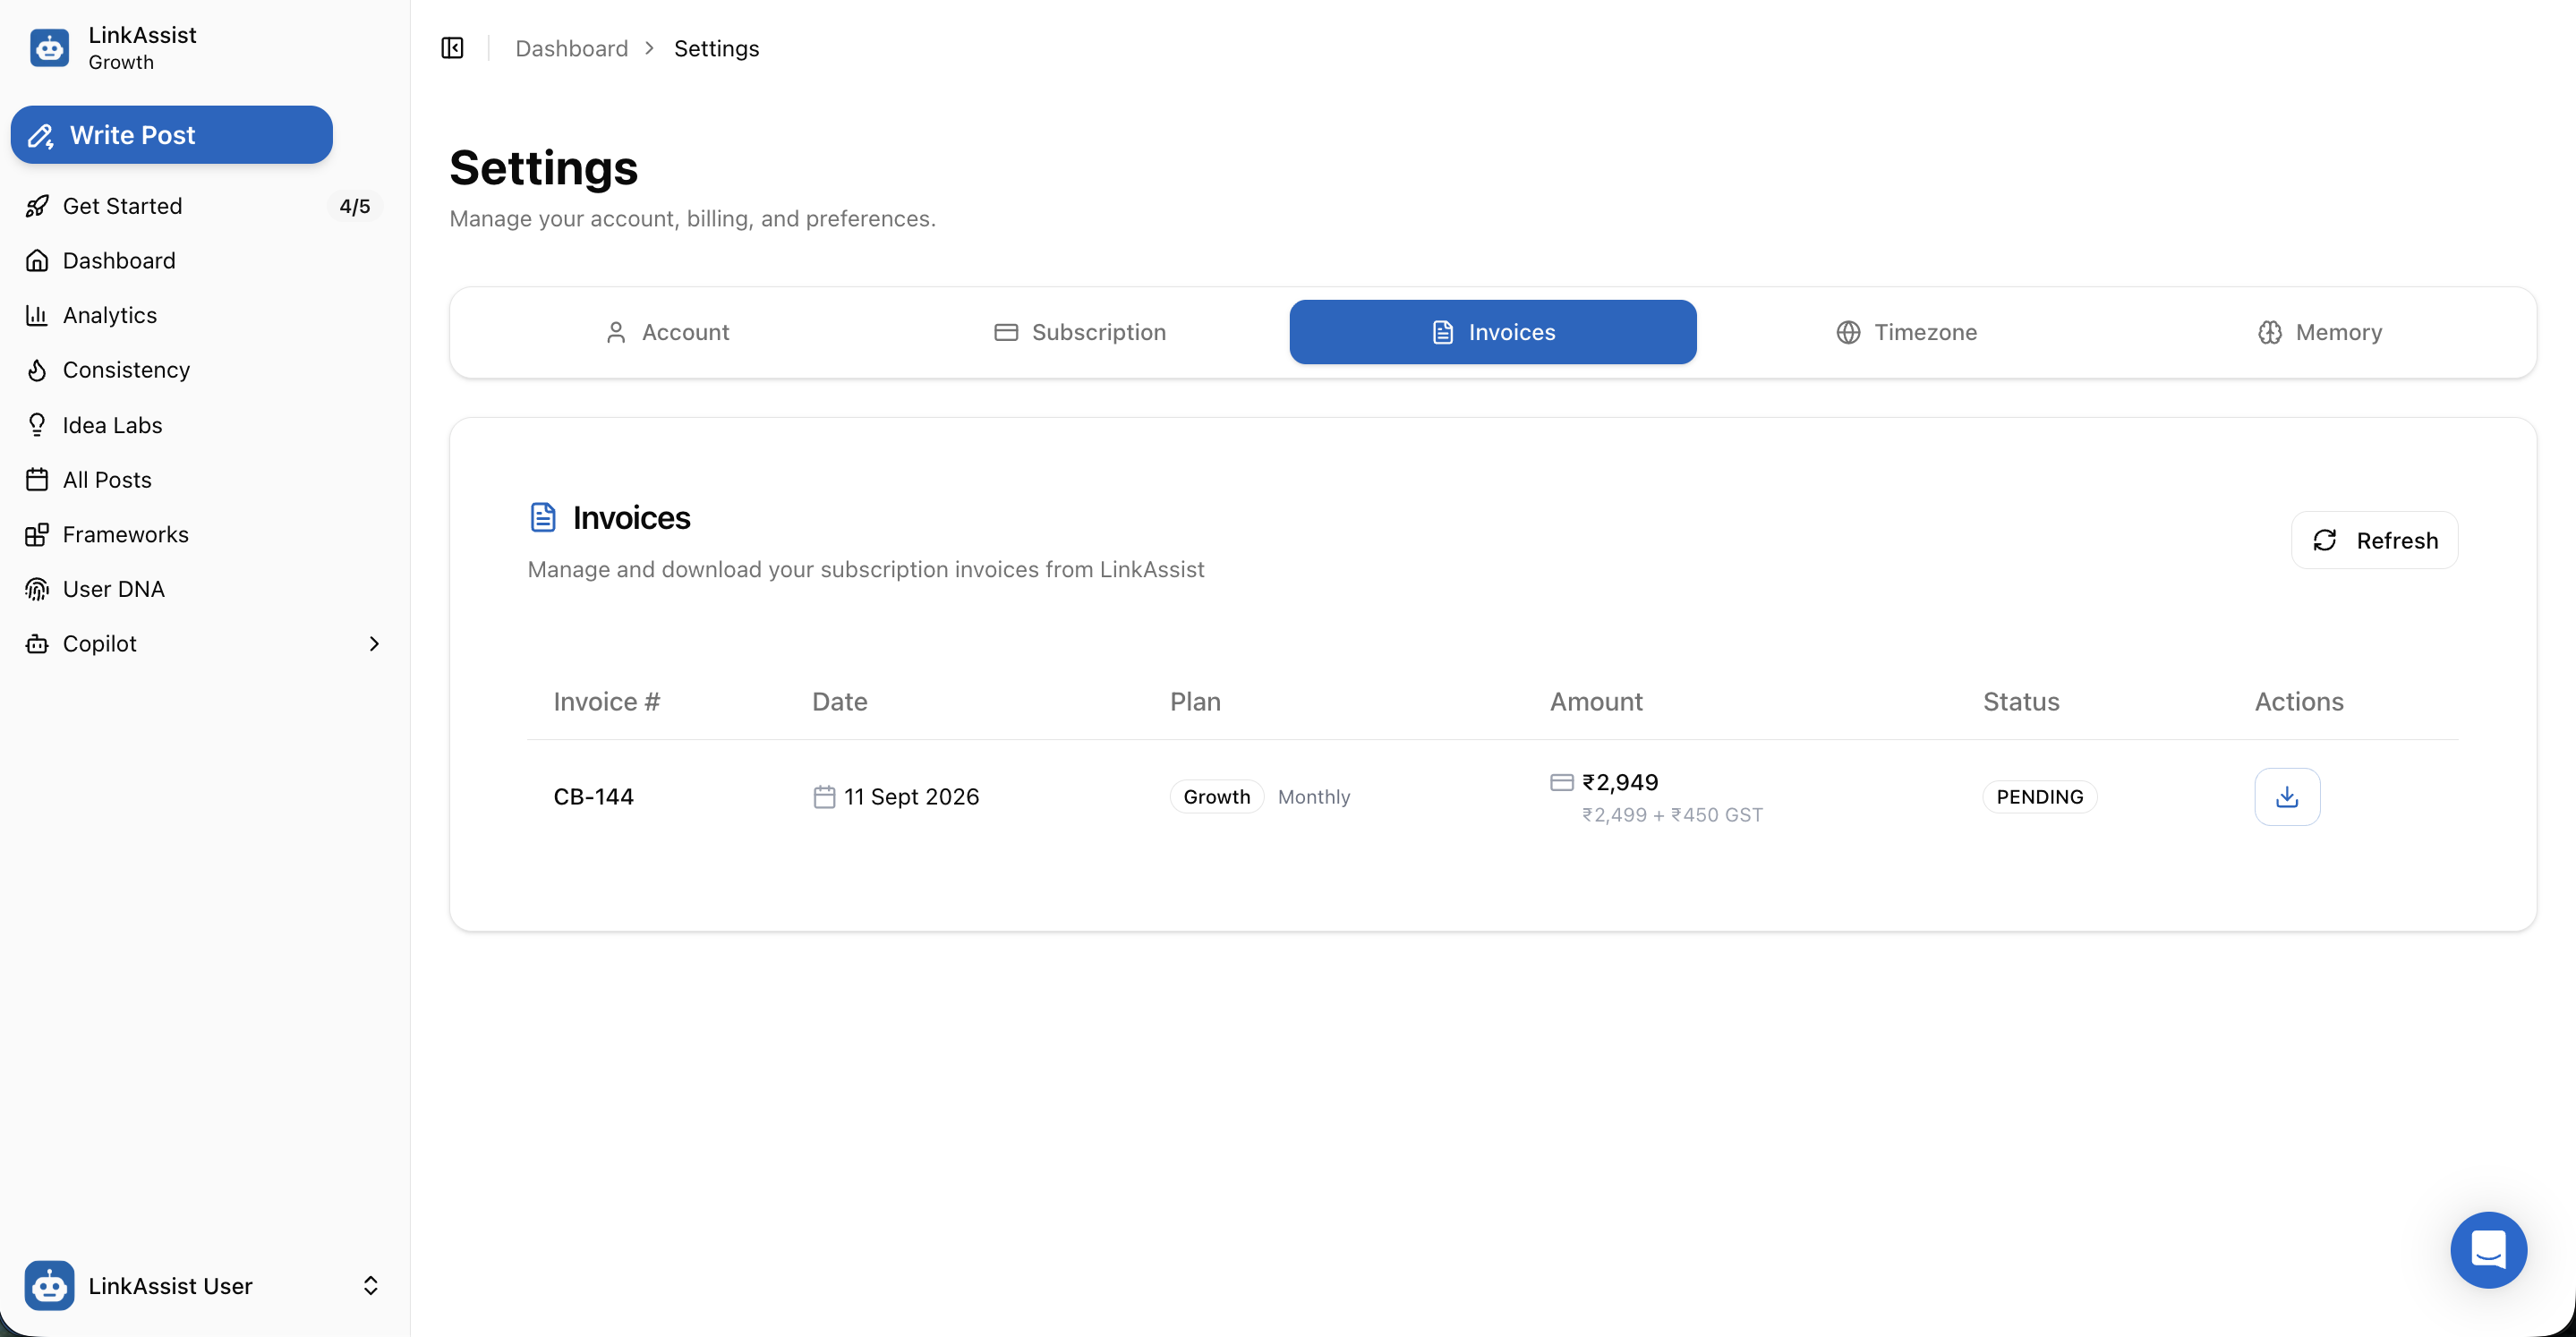
Task: Click the LinkAssist User avatar
Action: pyautogui.click(x=49, y=1286)
